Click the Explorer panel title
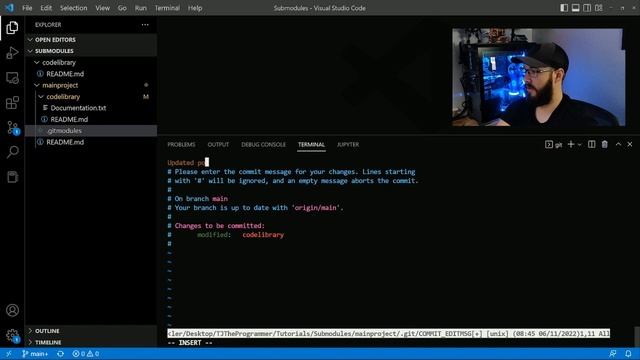Image resolution: width=640 pixels, height=360 pixels. pyautogui.click(x=48, y=24)
